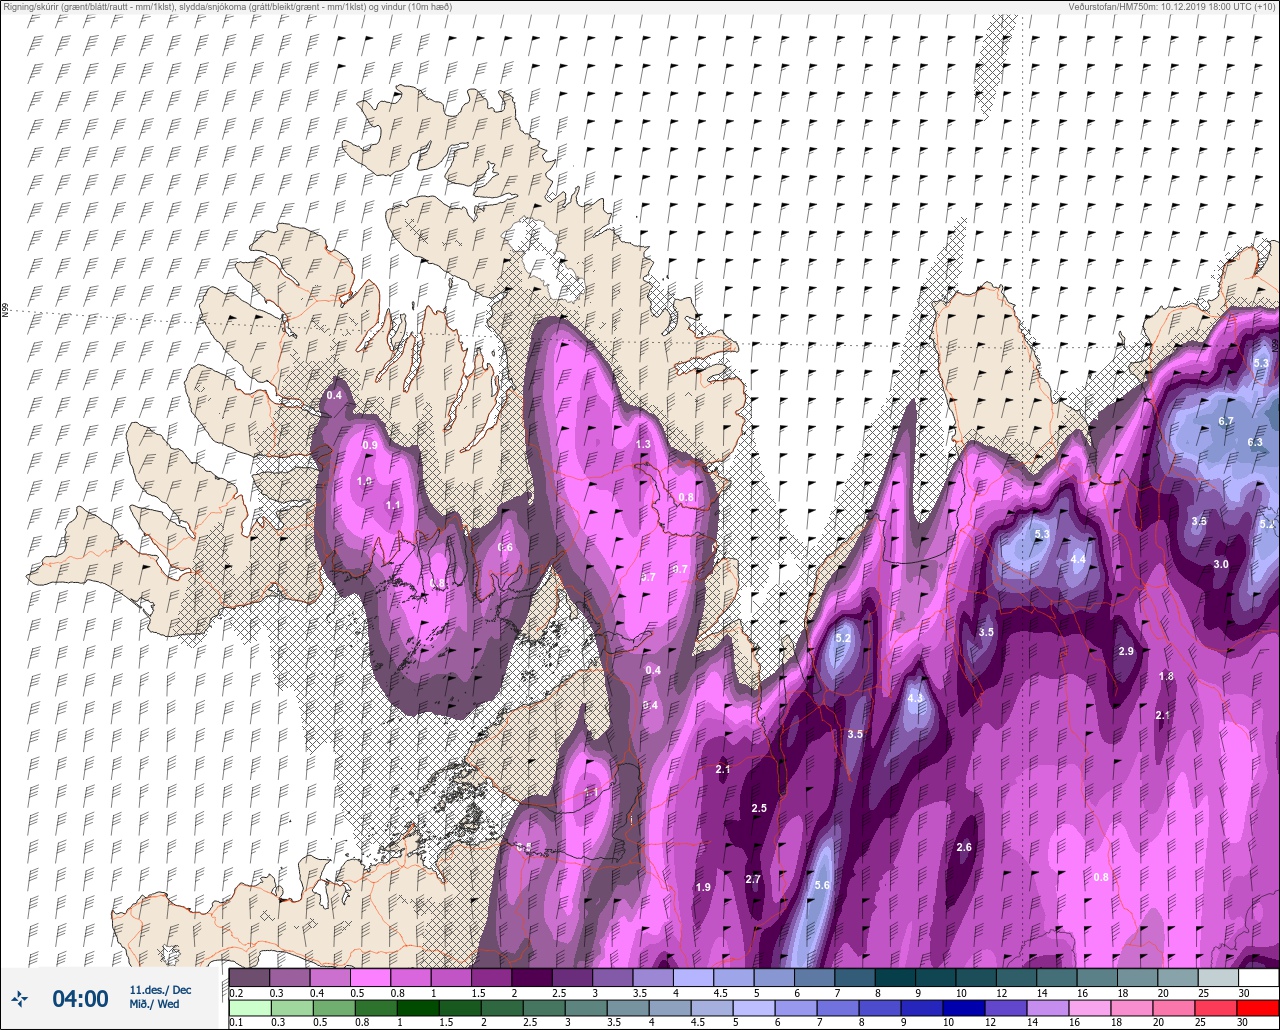Click the bright red swatch ending lower legend row

pyautogui.click(x=1258, y=1008)
